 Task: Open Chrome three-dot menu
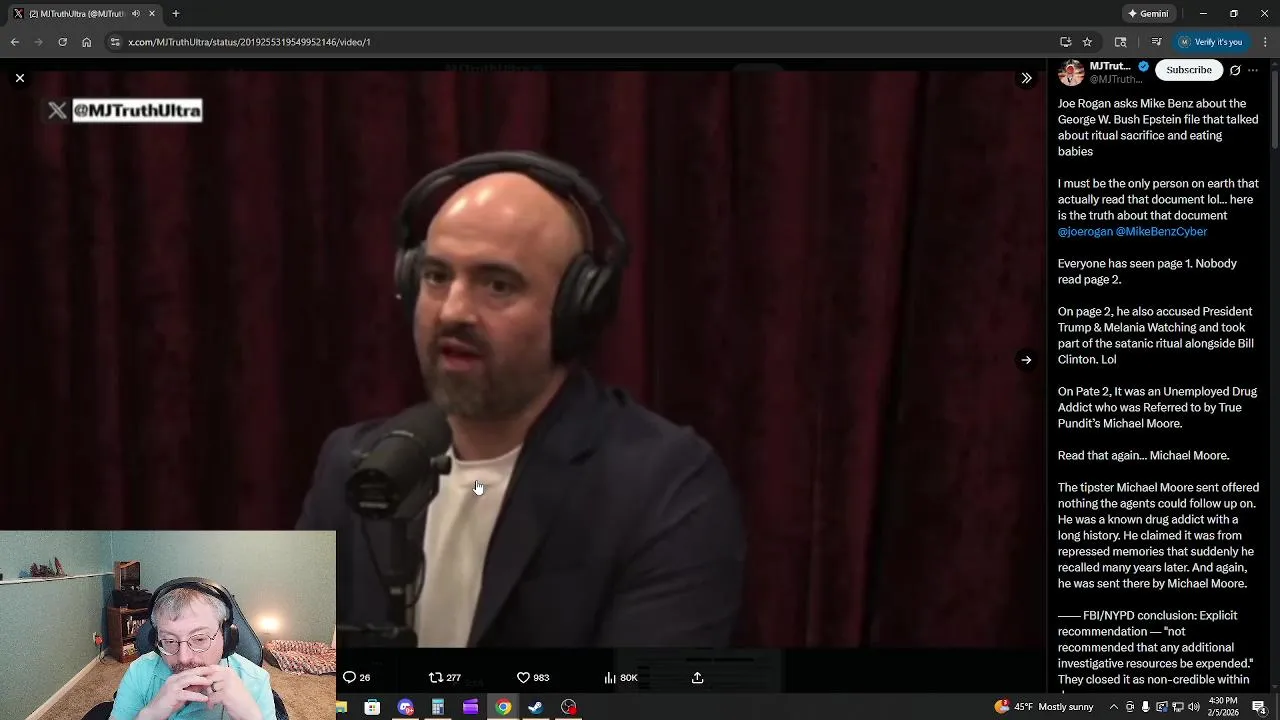[1266, 42]
